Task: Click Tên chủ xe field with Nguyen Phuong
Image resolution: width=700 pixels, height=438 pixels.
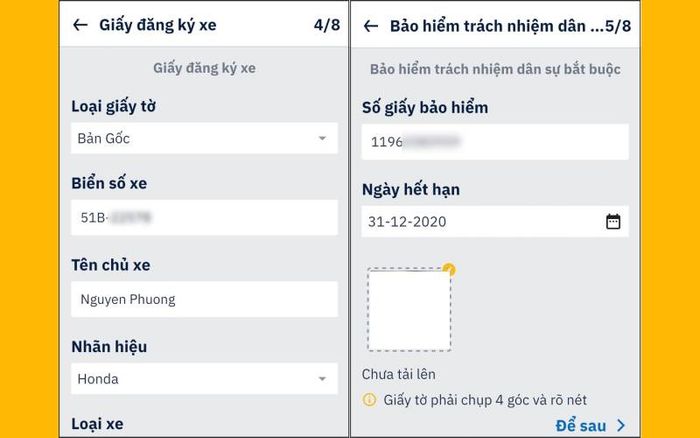Action: (204, 299)
